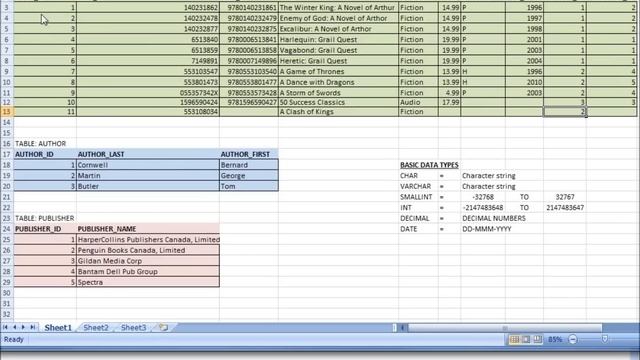Select the PUBLISHER_ID header cell
640x360 pixels.
tap(45, 229)
